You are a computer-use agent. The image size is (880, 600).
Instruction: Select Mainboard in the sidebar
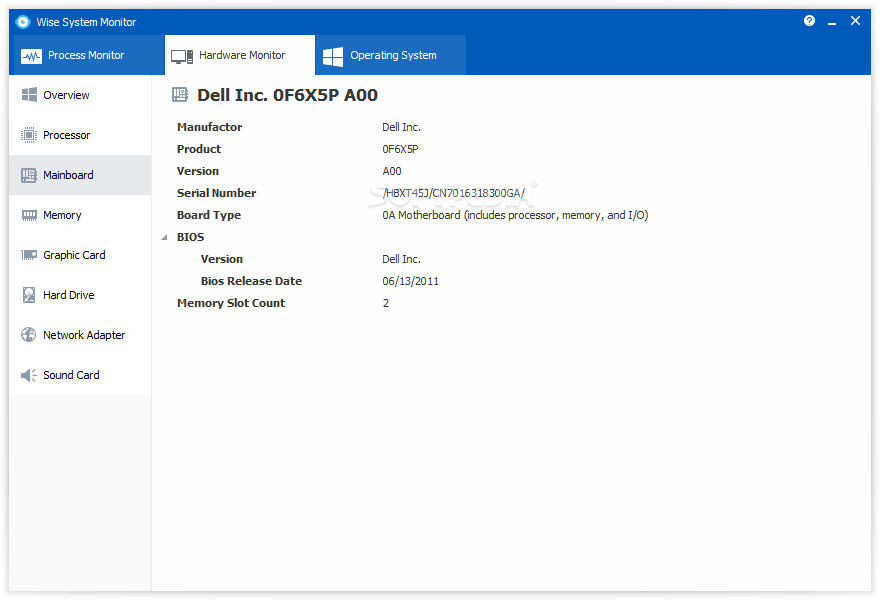click(x=80, y=175)
